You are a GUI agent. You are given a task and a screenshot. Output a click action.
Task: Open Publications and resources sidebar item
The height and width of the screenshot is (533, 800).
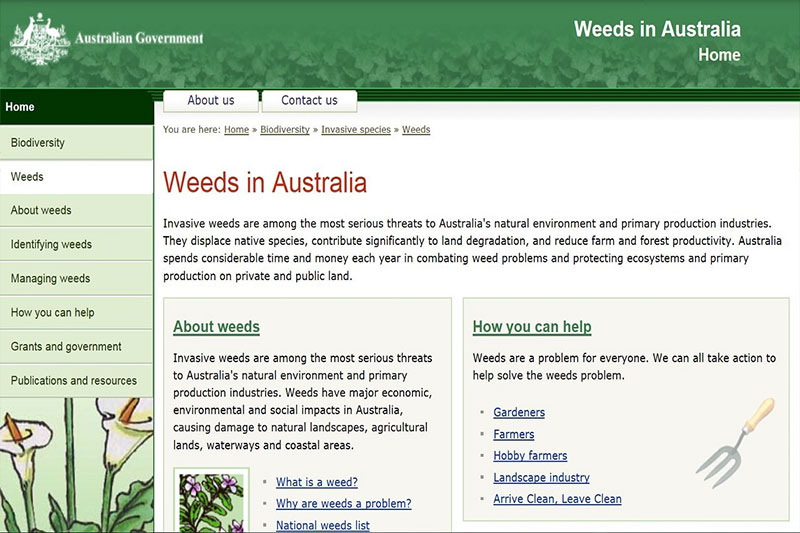tap(74, 381)
